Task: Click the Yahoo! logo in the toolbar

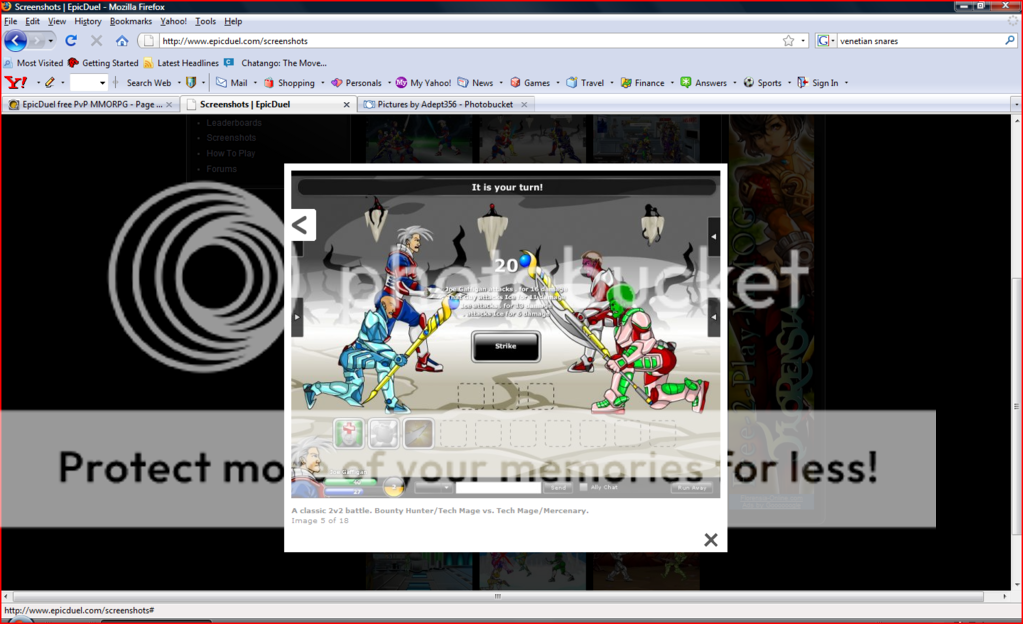Action: point(16,83)
